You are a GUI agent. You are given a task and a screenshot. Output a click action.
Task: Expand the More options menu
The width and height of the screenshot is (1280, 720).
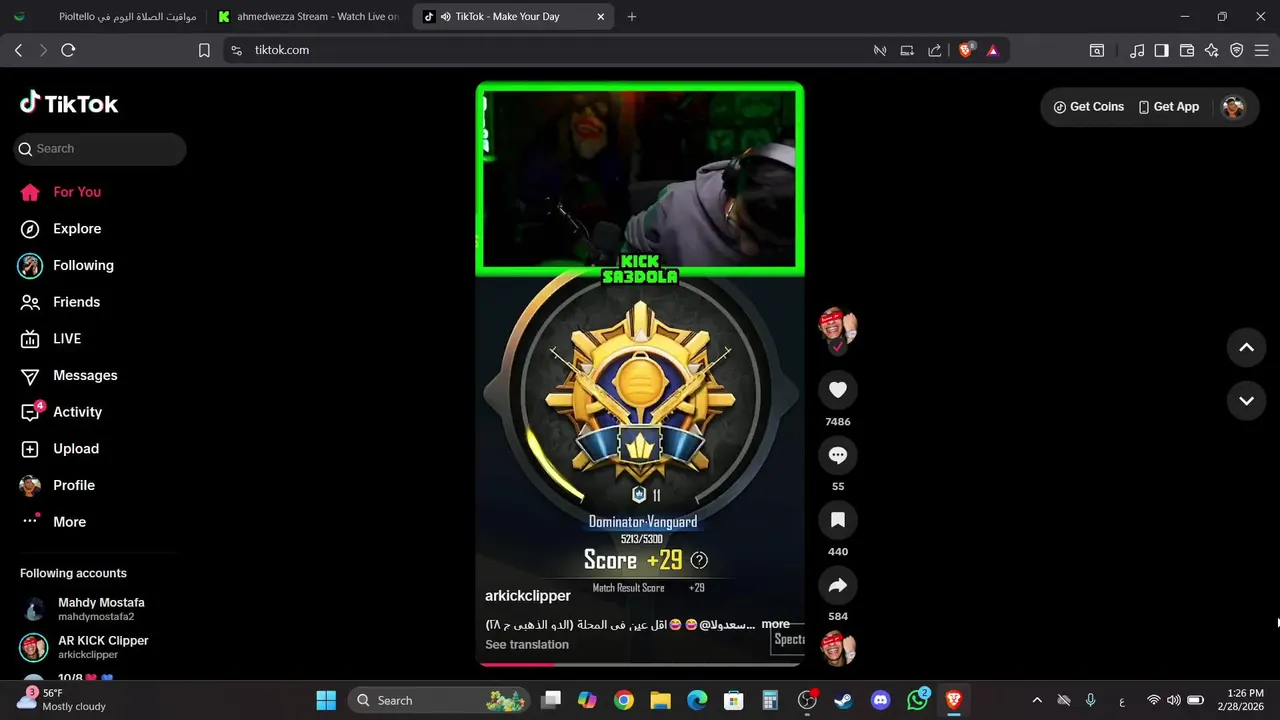tap(54, 522)
